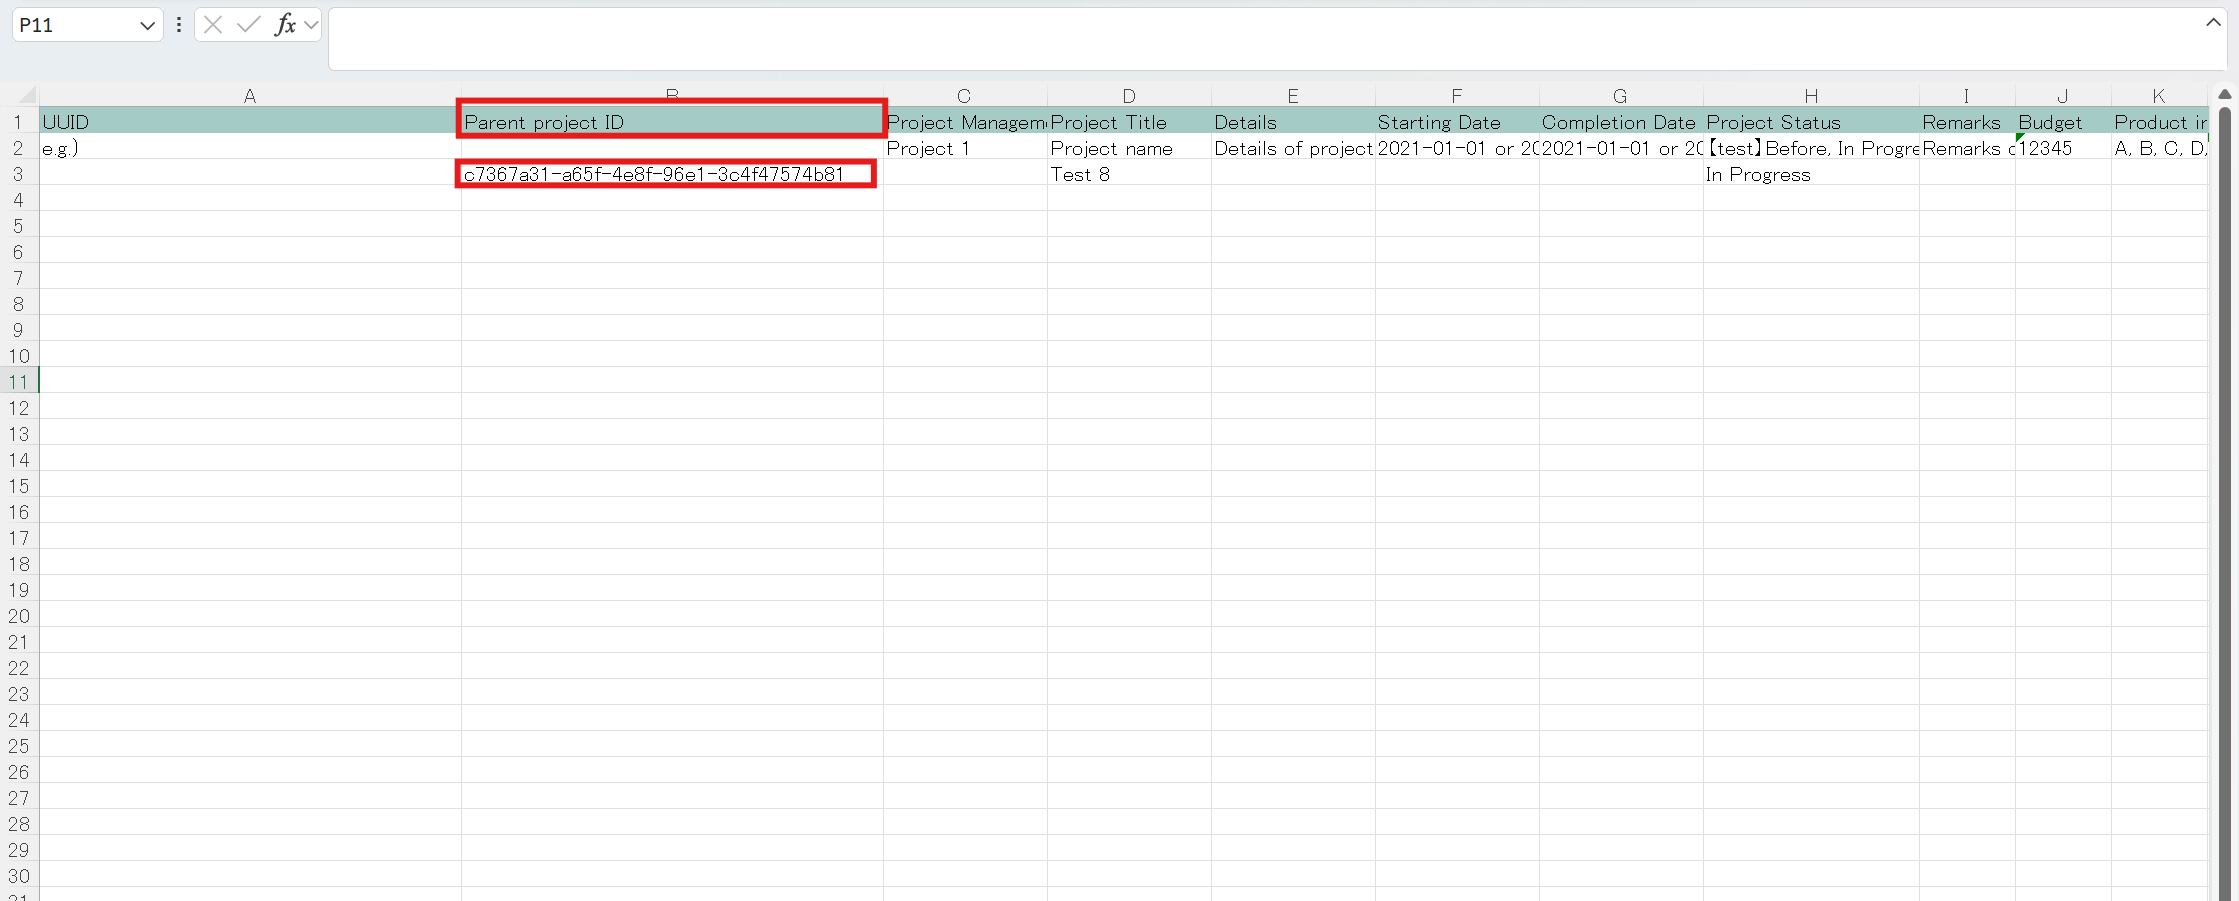Click the vertical scrollbar track
The height and width of the screenshot is (901, 2239).
point(2224,500)
